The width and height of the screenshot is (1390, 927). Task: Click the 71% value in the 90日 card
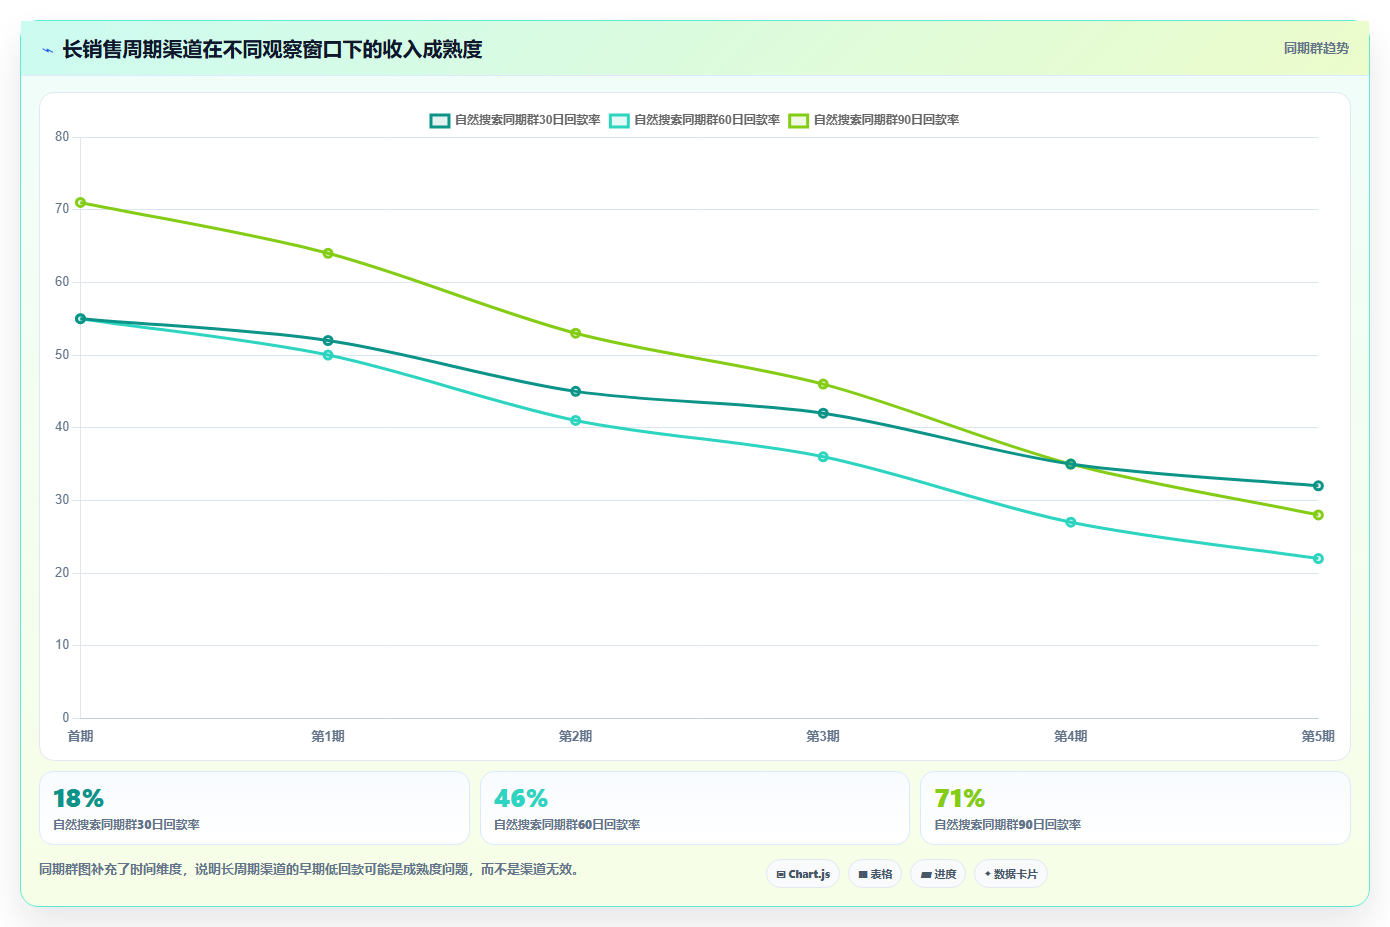click(x=959, y=799)
